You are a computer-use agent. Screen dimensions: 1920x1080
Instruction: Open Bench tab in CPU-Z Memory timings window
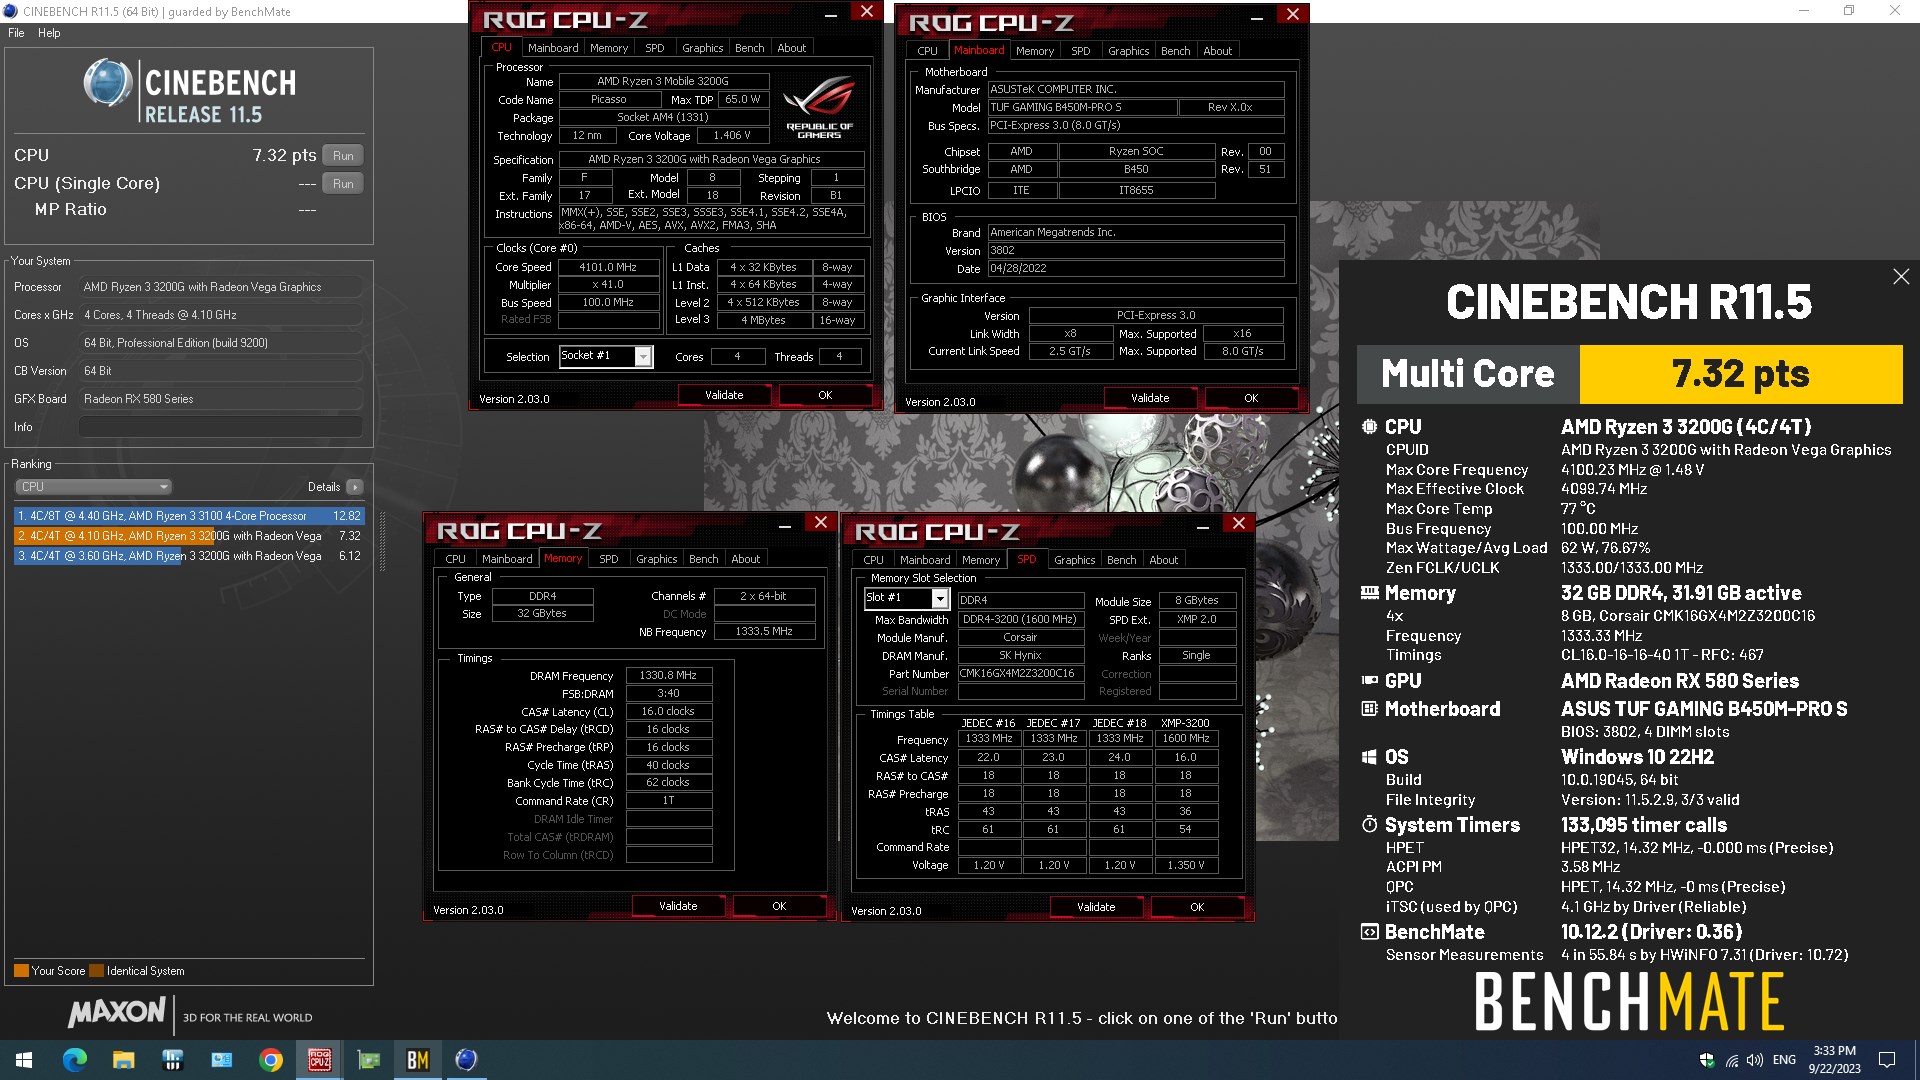click(x=703, y=559)
